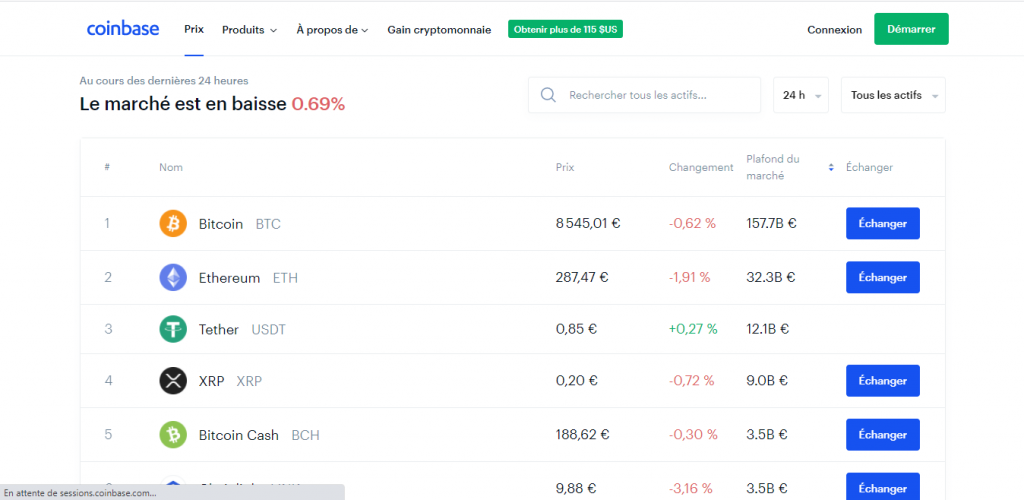The height and width of the screenshot is (500, 1024).
Task: Click Échanger button for XRP
Action: (883, 381)
